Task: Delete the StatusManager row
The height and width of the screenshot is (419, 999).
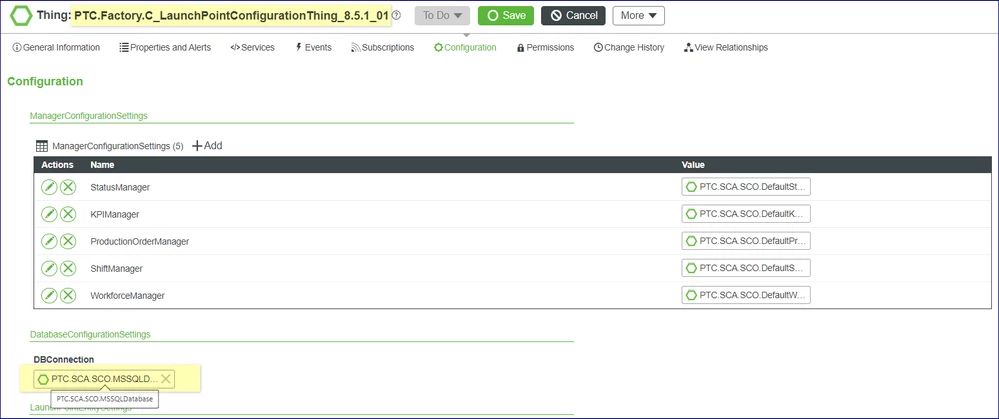Action: coord(68,187)
